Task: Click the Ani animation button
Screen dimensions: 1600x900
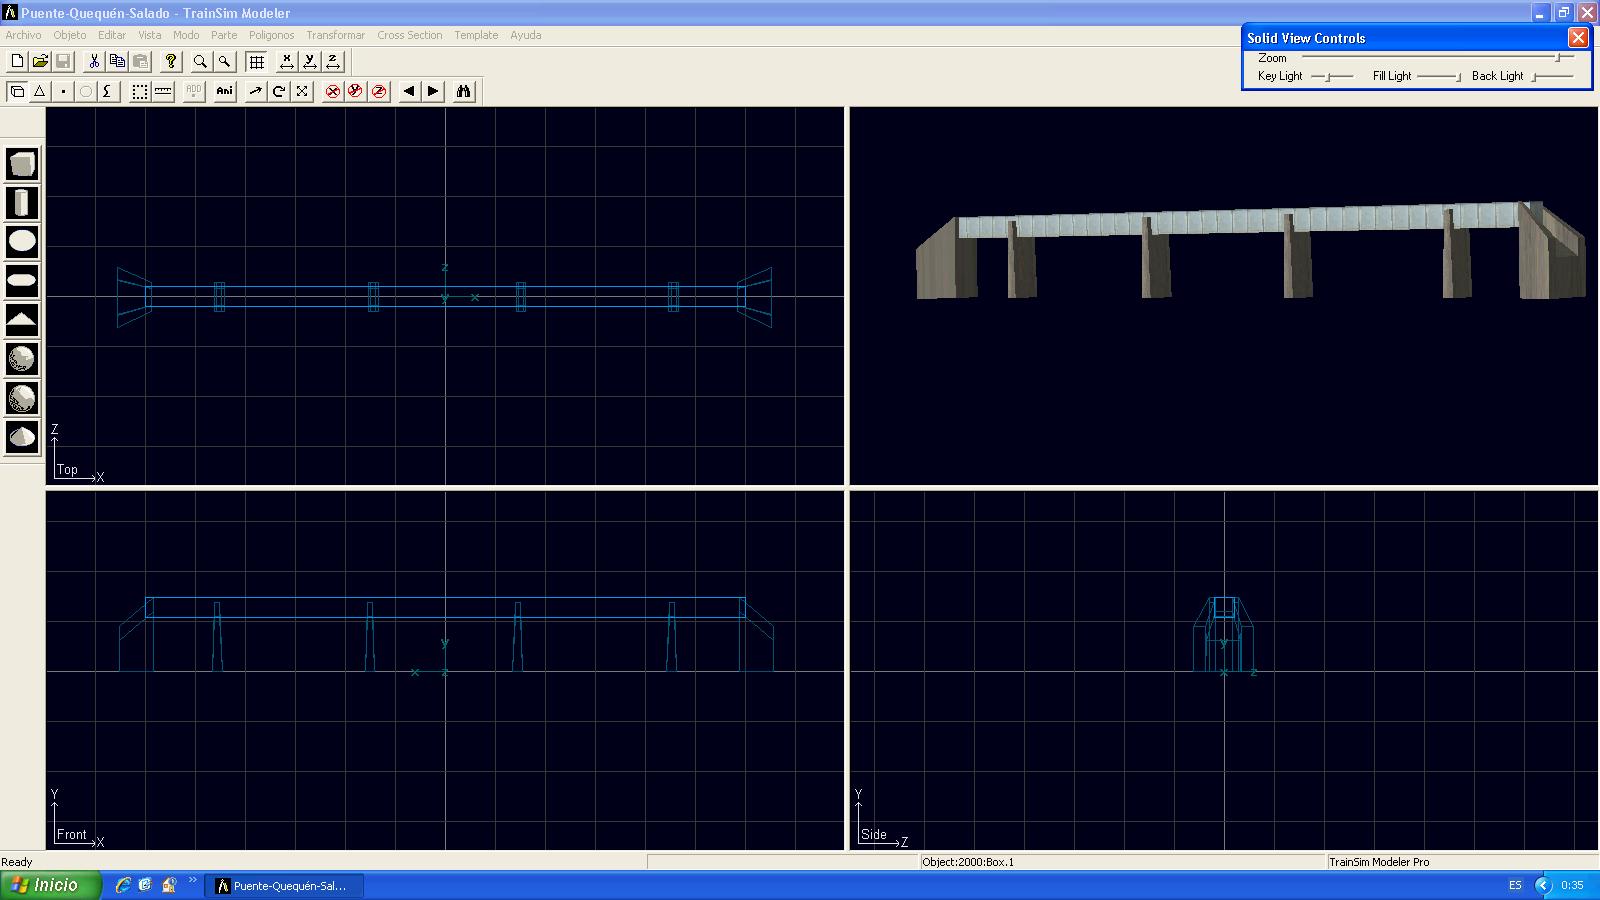Action: [224, 91]
